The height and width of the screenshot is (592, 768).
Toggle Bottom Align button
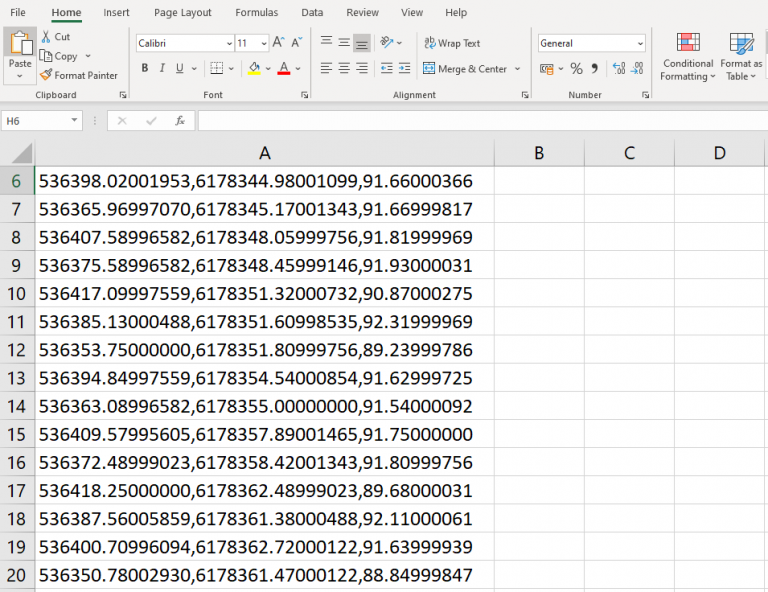click(362, 43)
